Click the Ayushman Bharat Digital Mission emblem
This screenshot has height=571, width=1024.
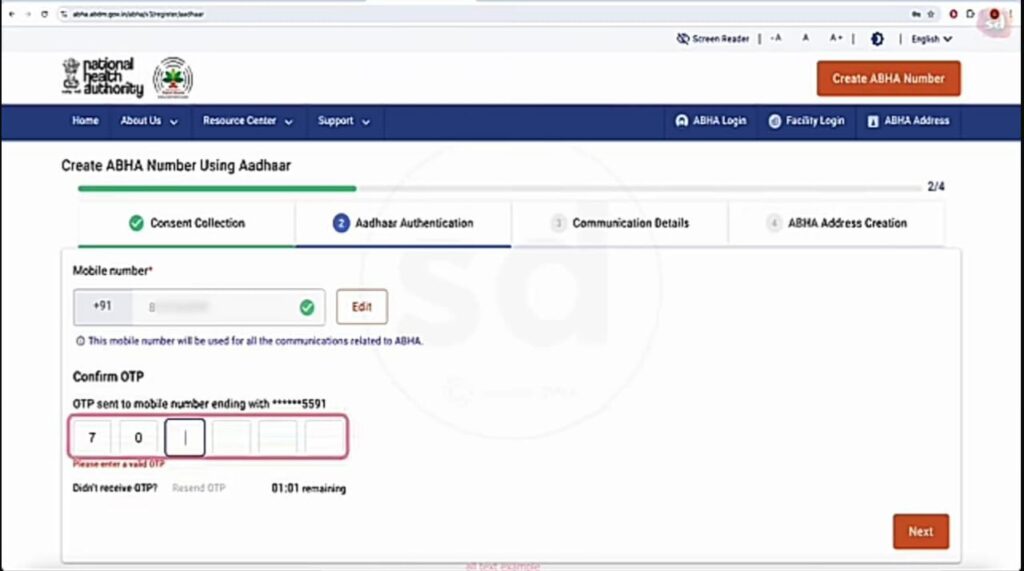(x=172, y=78)
